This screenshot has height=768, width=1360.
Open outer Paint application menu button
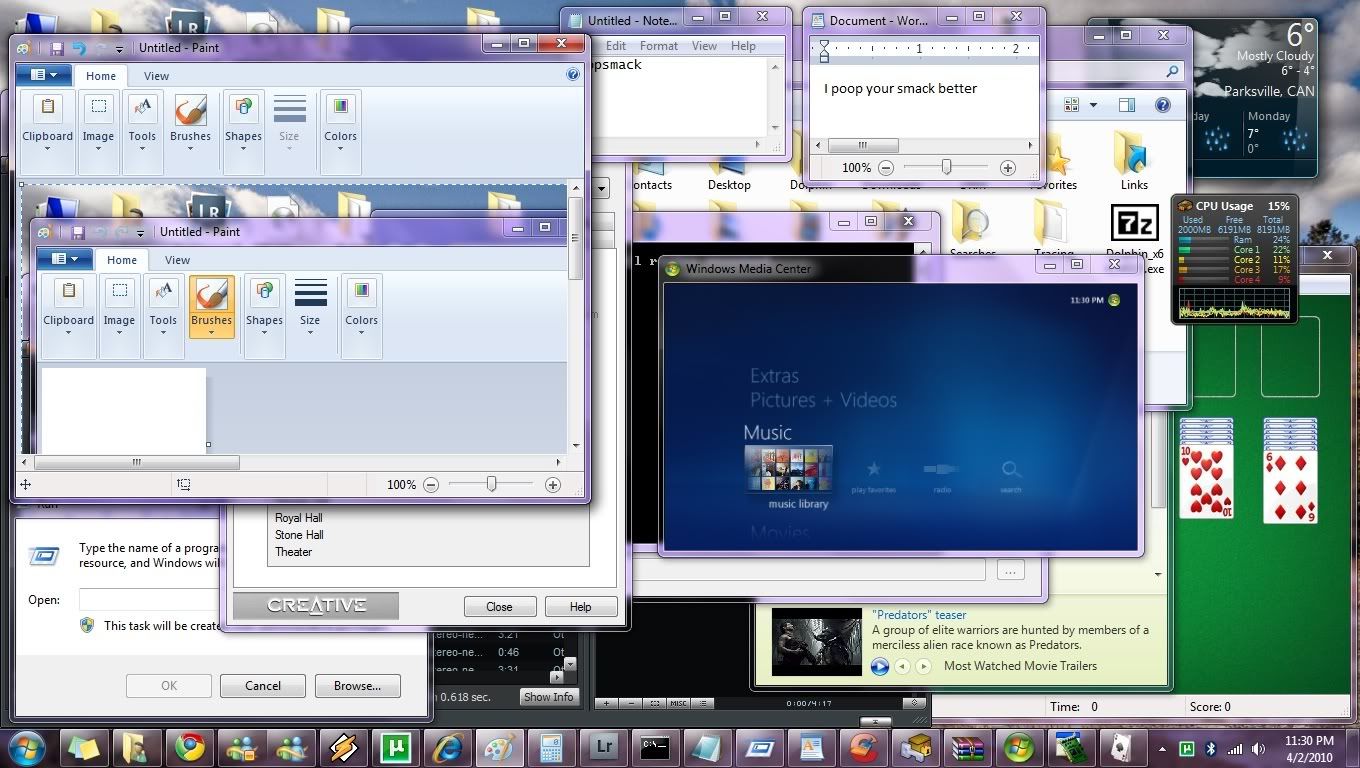tap(44, 75)
